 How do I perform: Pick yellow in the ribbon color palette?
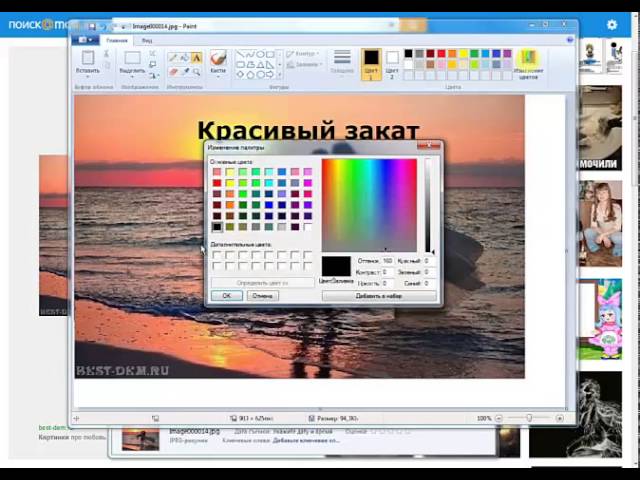pos(463,53)
